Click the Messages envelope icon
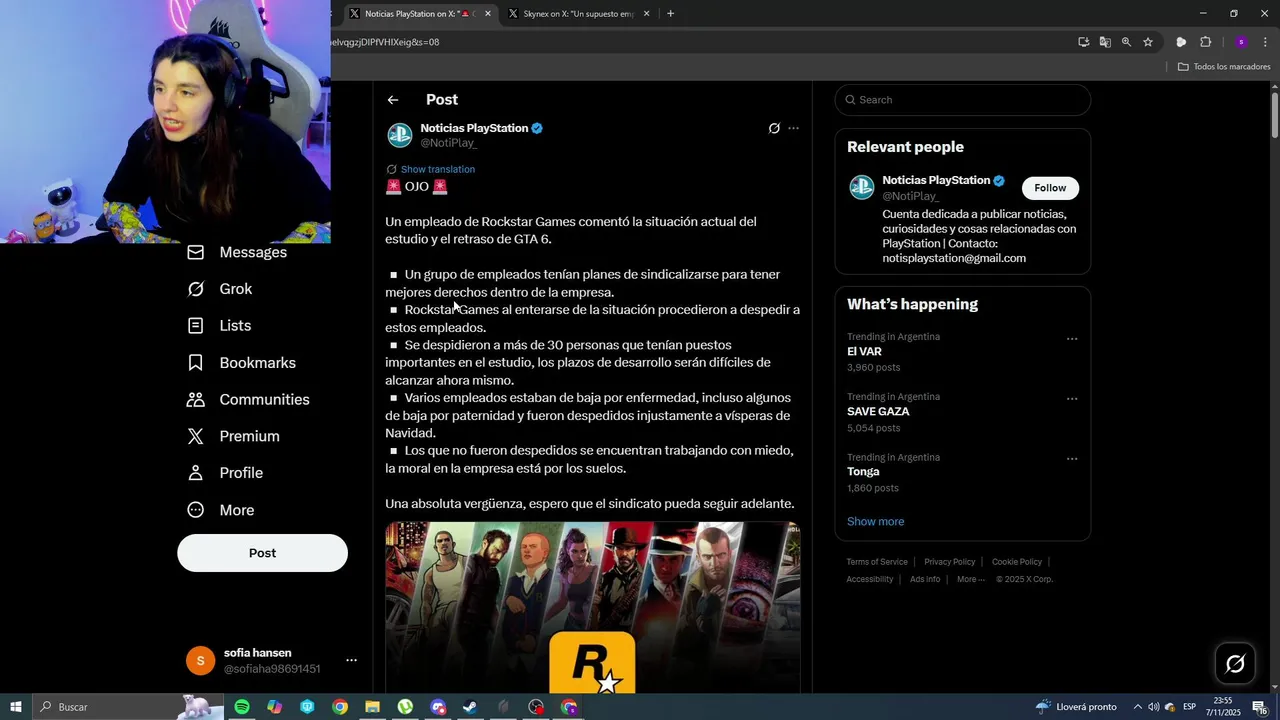This screenshot has height=720, width=1280. pyautogui.click(x=196, y=252)
